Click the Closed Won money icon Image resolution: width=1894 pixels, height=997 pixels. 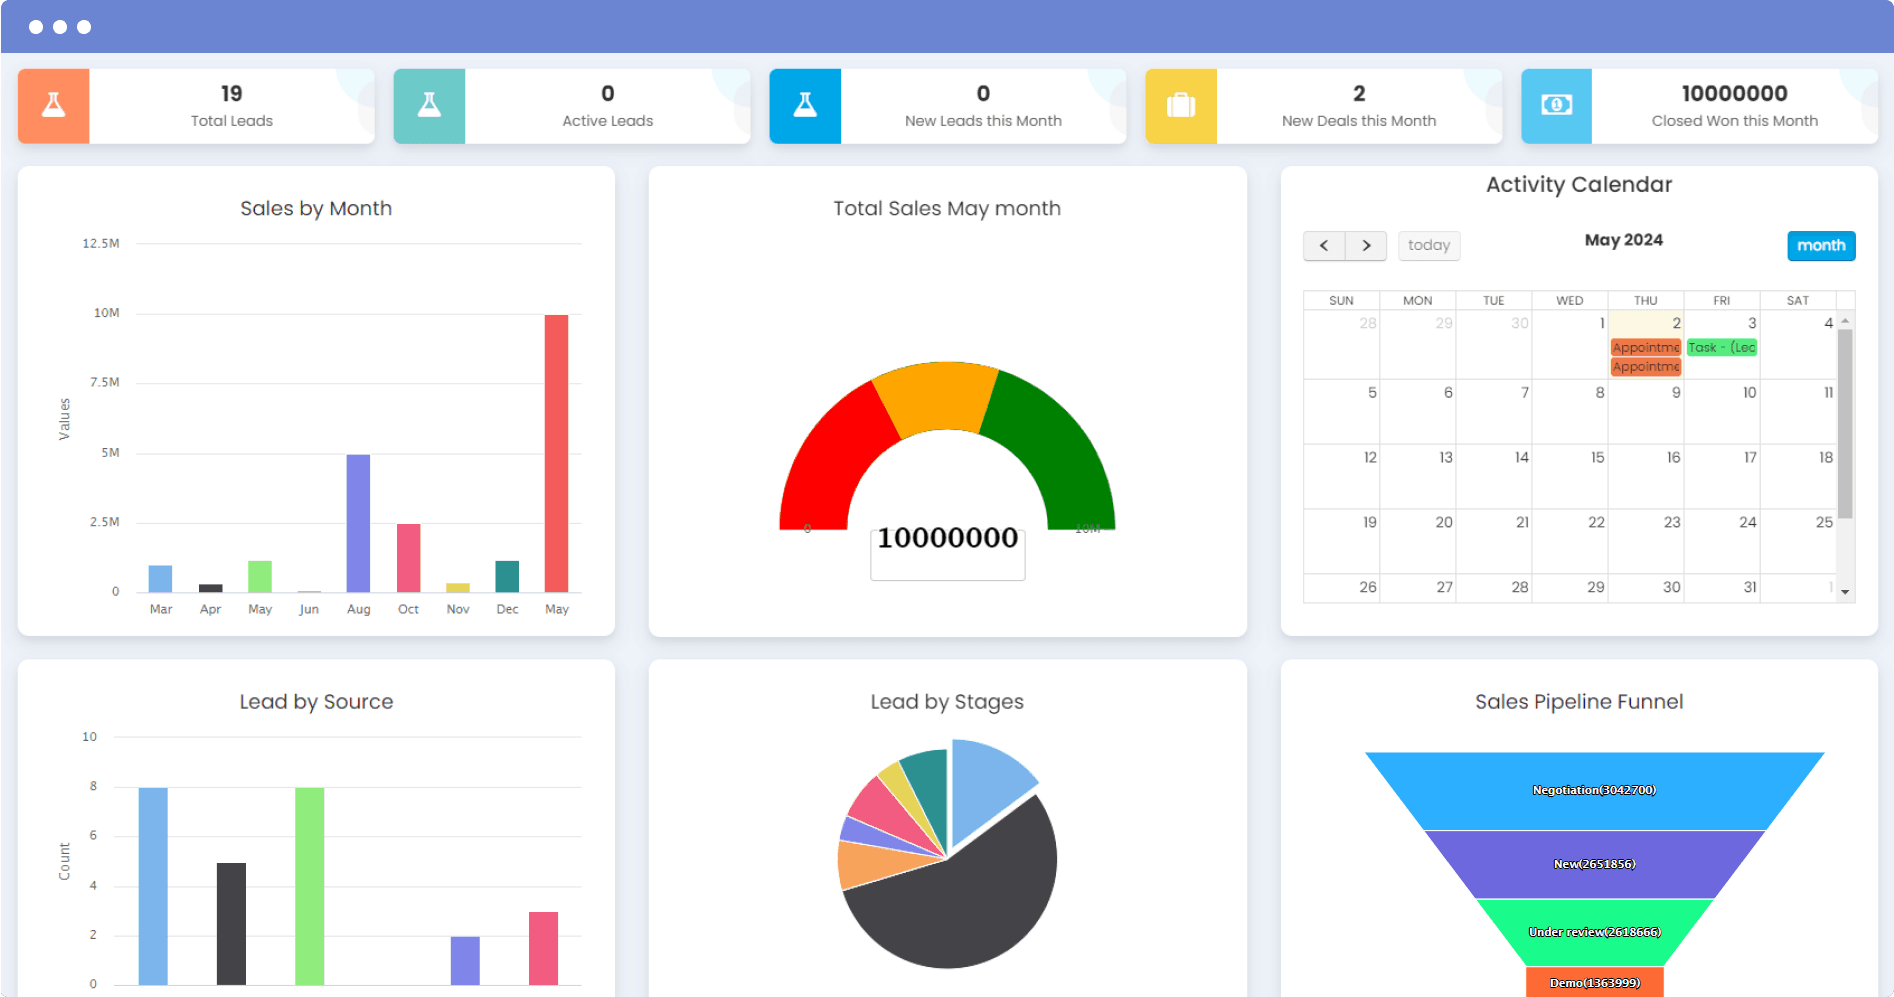1556,106
